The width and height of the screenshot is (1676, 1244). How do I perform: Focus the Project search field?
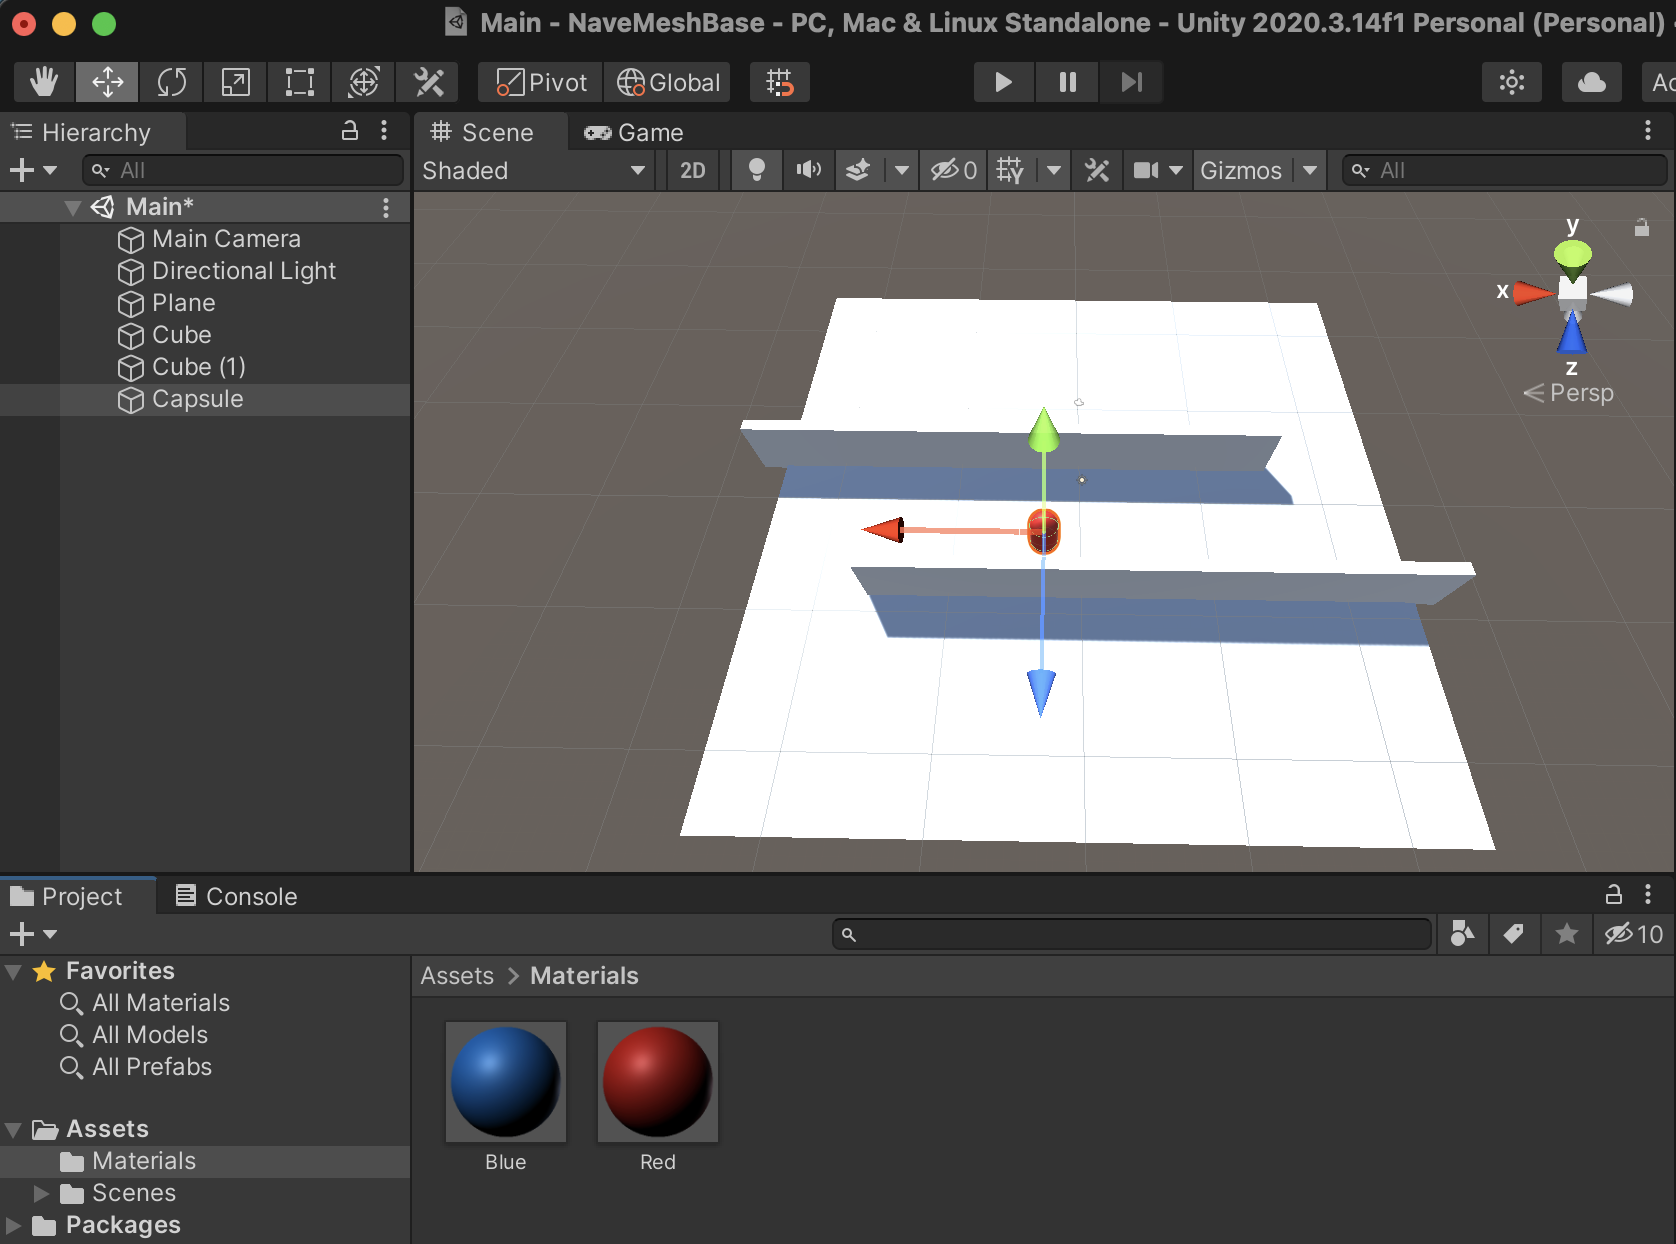point(1132,934)
